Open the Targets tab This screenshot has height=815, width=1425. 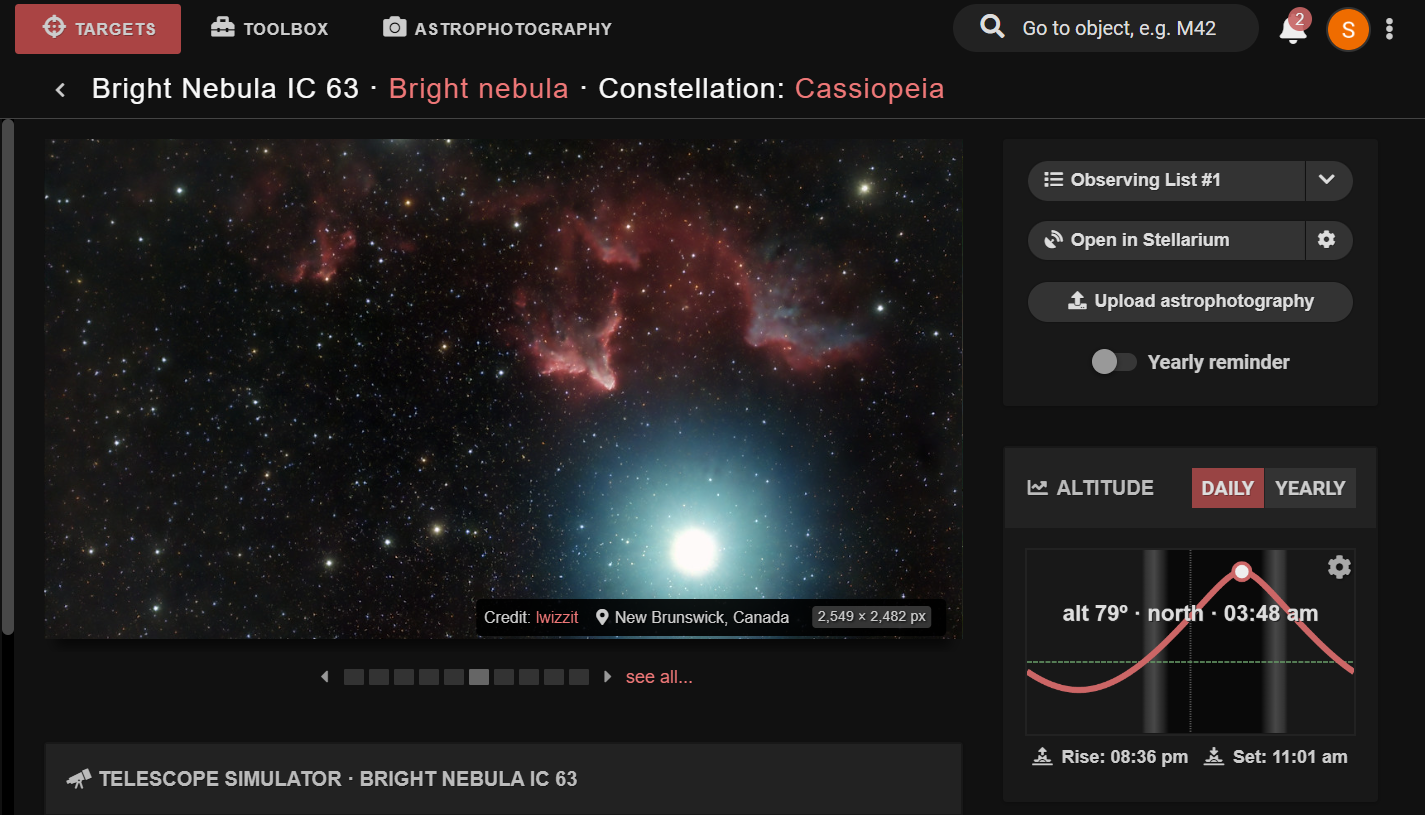pyautogui.click(x=98, y=29)
